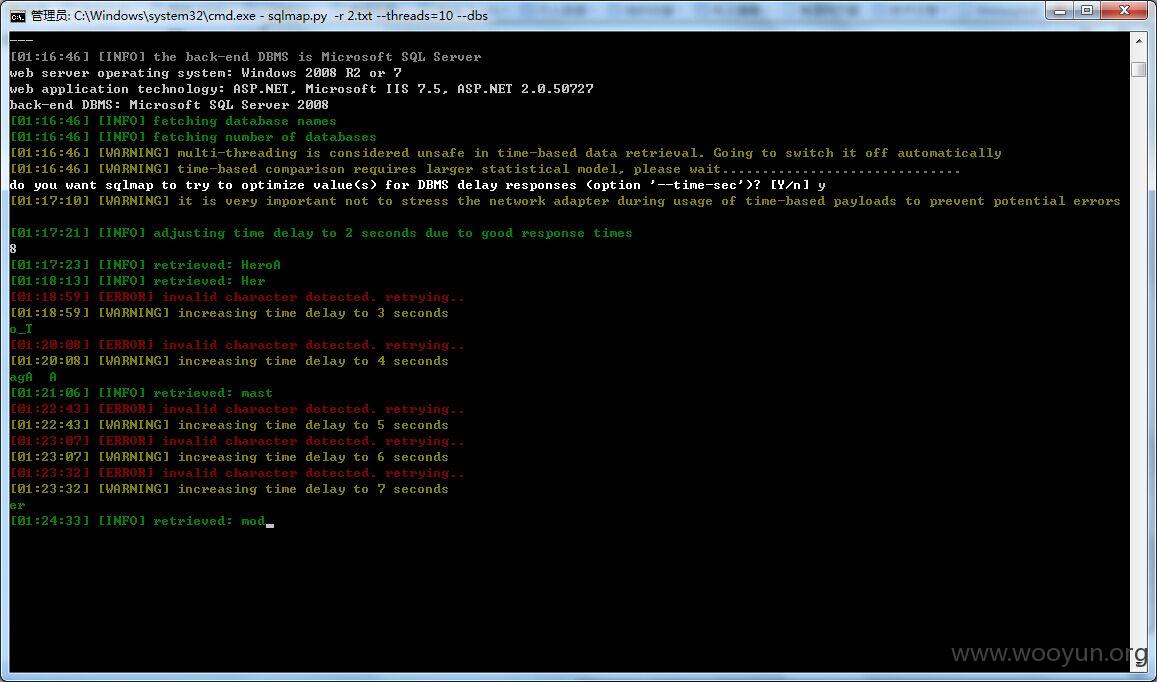1157x682 pixels.
Task: Click the scrollbar thumb at the top
Action: 1139,69
